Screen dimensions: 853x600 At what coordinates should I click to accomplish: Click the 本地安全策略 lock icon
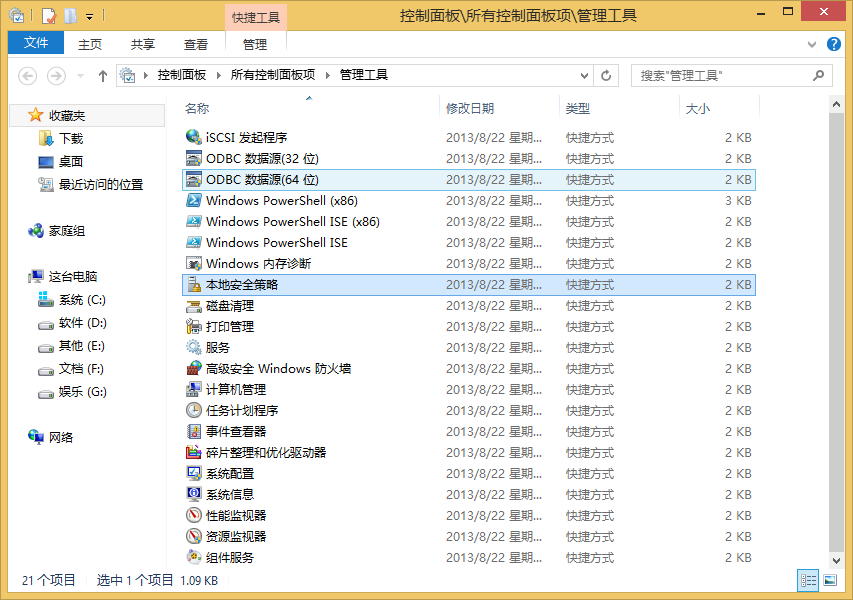click(x=193, y=284)
